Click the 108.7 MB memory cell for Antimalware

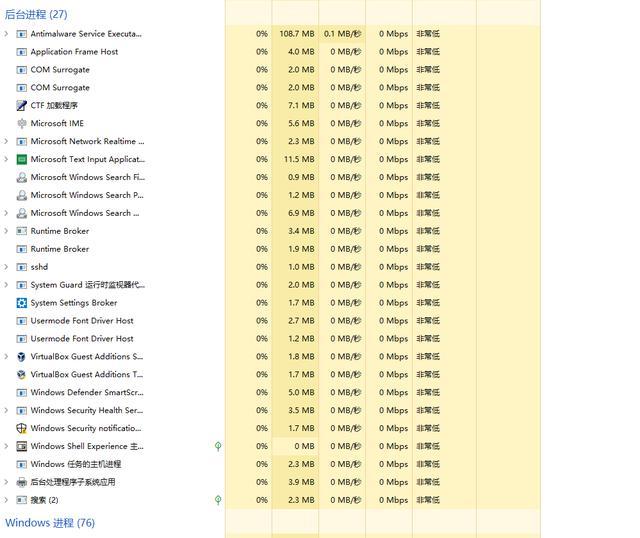tap(296, 34)
